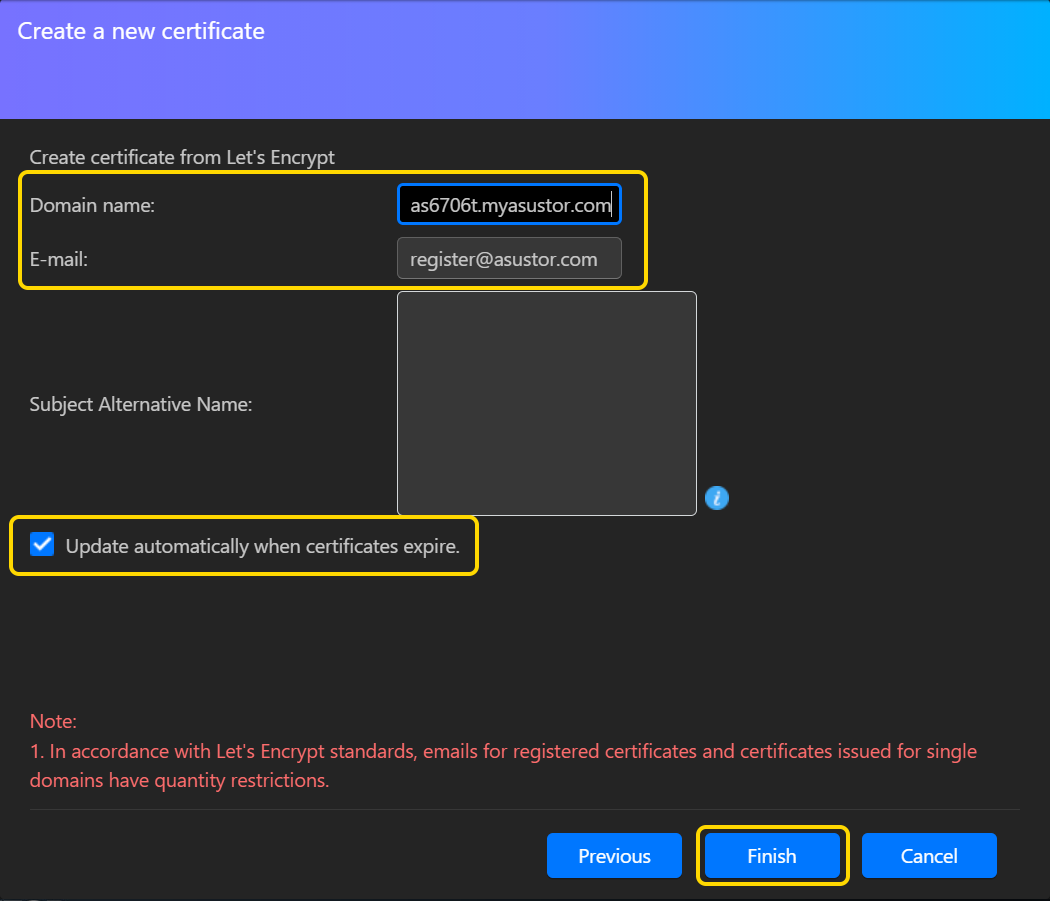
Task: Click the 'E-mail:' label
Action: [x=59, y=259]
